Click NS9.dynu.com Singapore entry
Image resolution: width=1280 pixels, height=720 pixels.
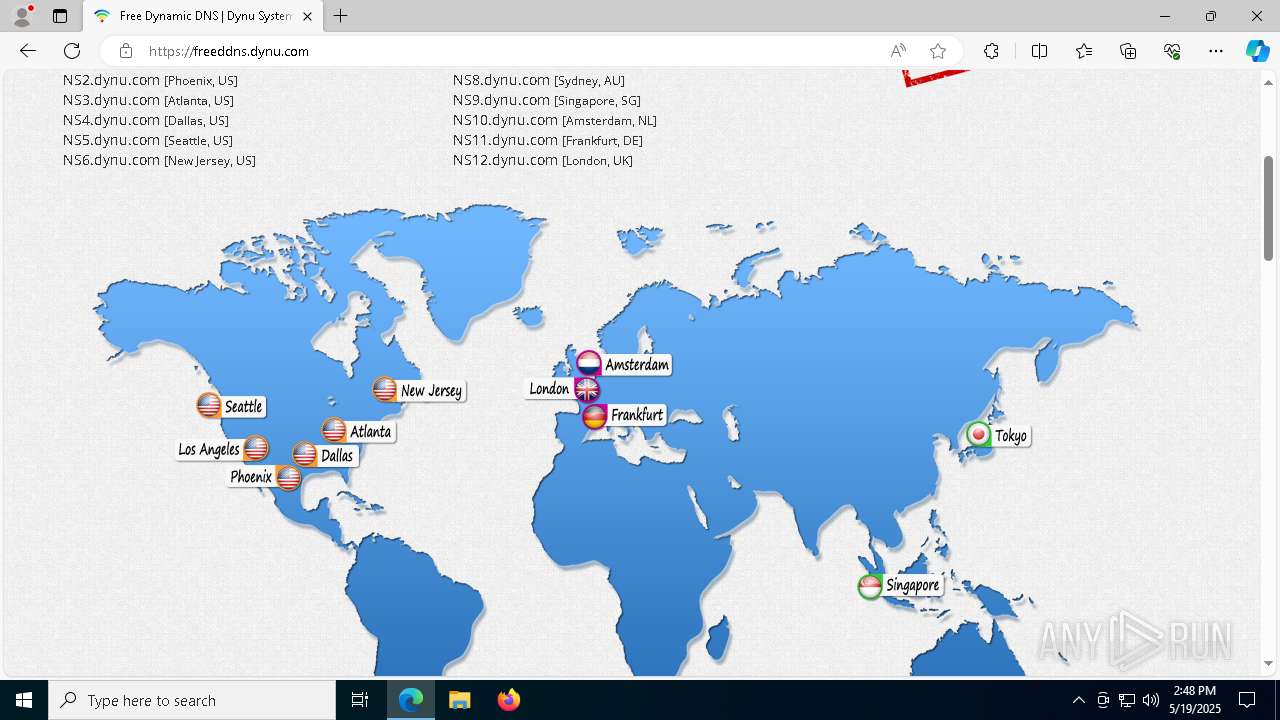547,100
